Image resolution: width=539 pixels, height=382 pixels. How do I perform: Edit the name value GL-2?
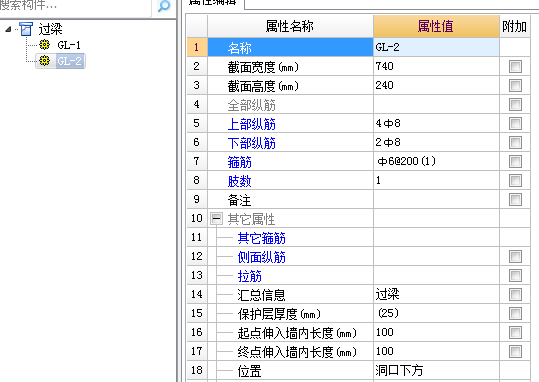click(x=436, y=47)
